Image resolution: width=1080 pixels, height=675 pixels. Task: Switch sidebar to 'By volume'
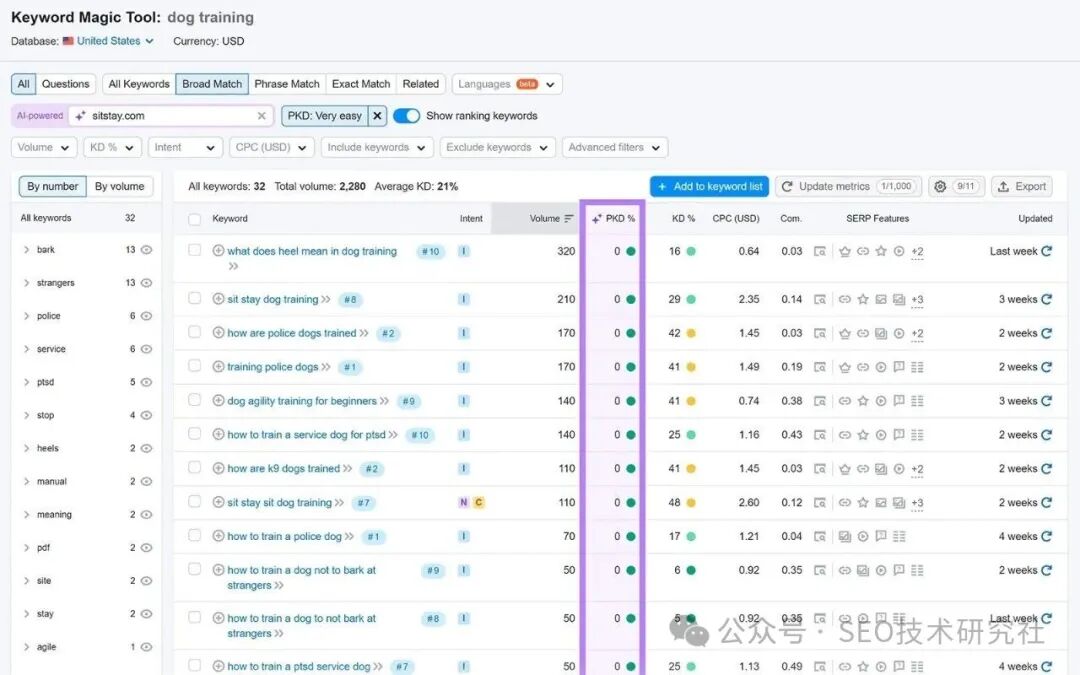tap(120, 187)
